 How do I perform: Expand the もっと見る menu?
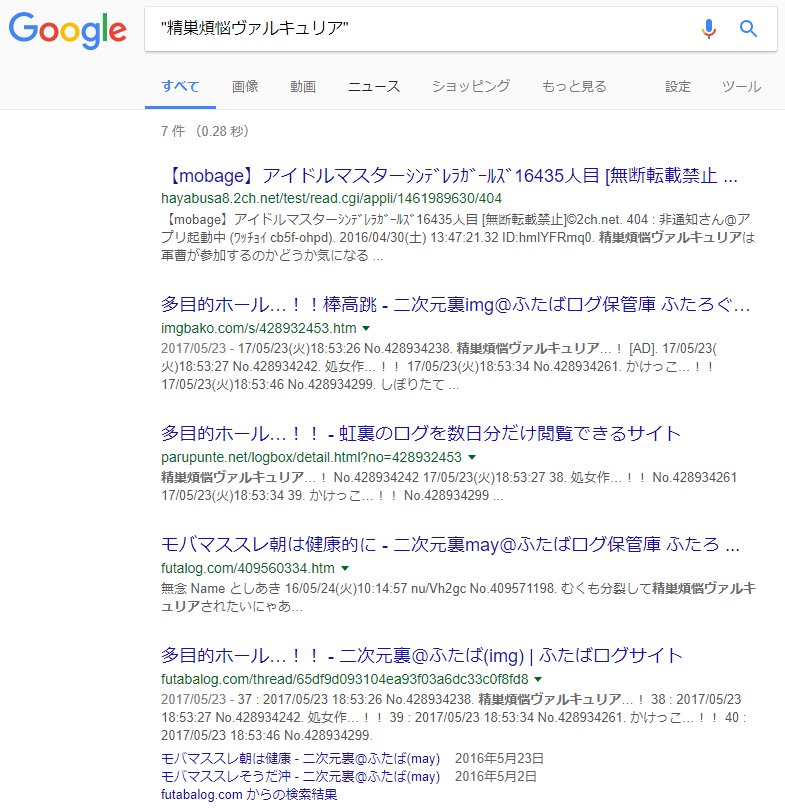click(574, 86)
